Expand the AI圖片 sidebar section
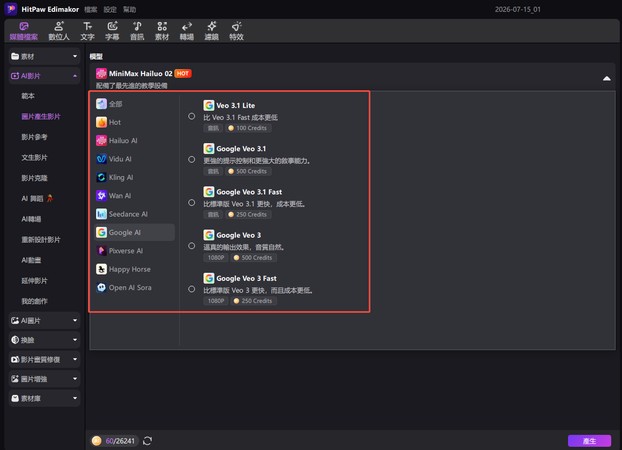 point(44,321)
